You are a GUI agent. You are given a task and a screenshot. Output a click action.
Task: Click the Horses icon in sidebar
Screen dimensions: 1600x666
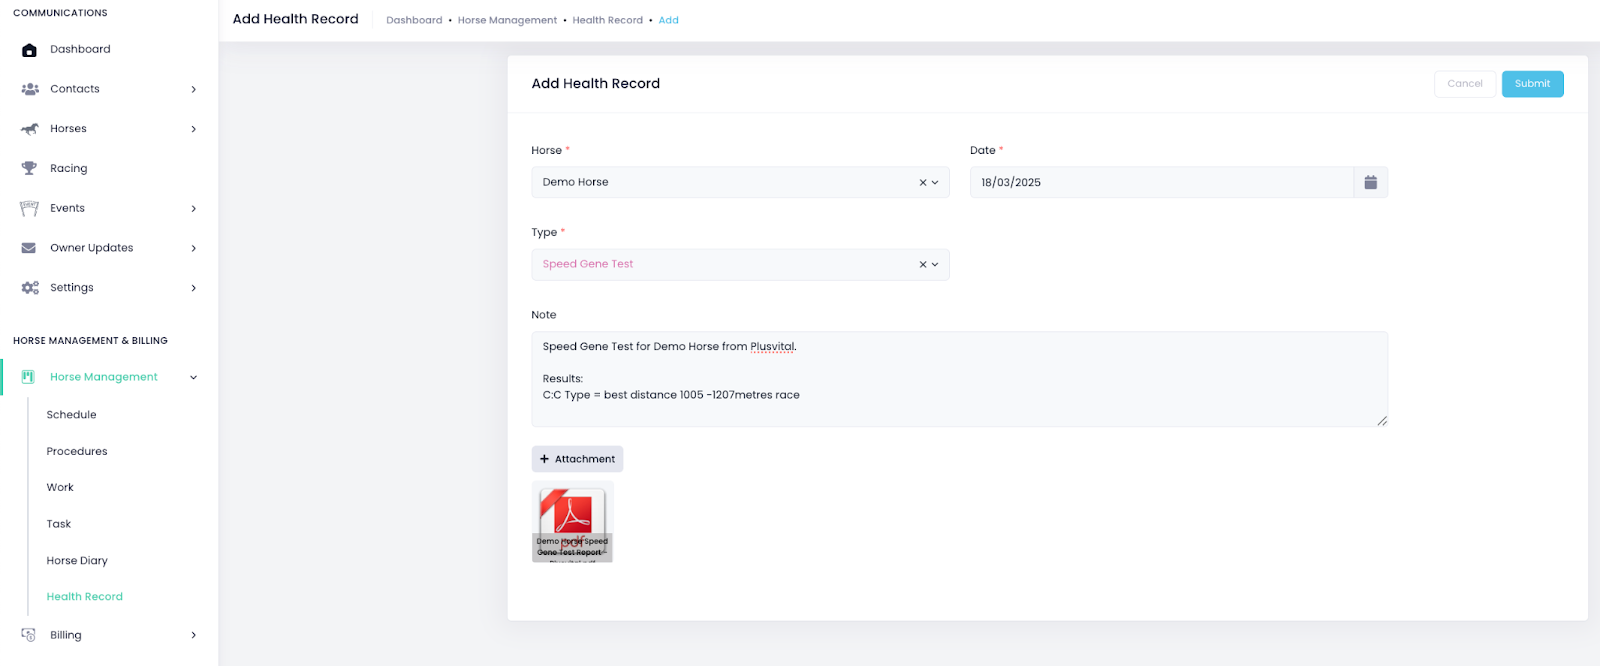pyautogui.click(x=29, y=129)
